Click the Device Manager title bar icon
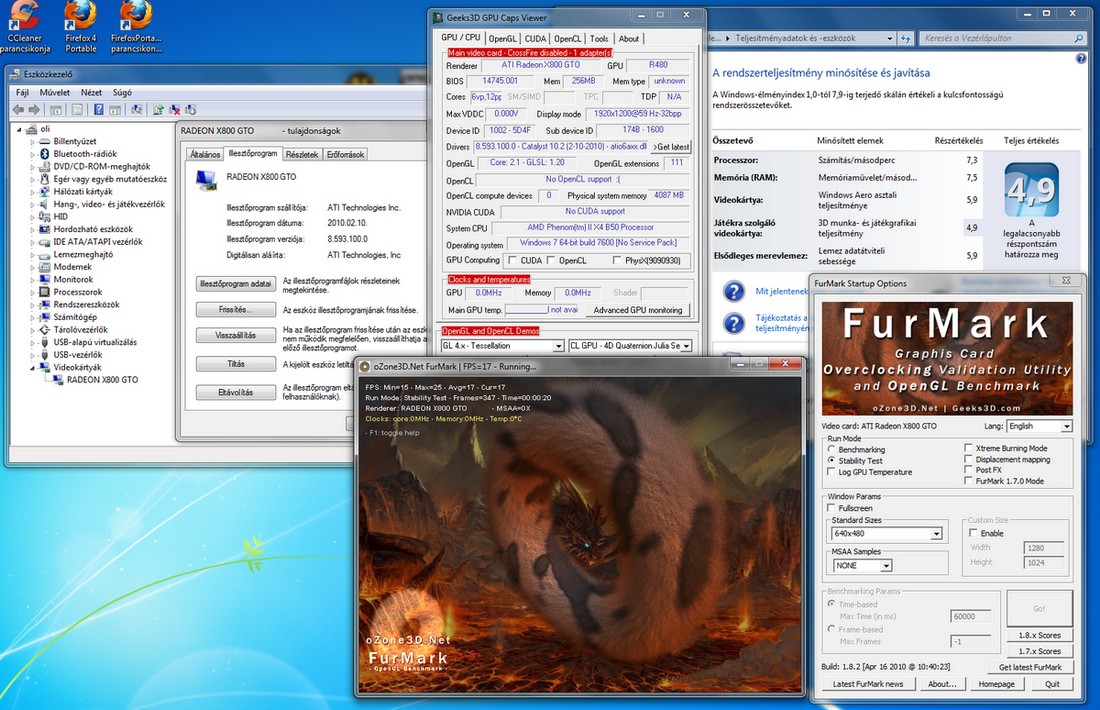The width and height of the screenshot is (1100, 710). pyautogui.click(x=15, y=74)
